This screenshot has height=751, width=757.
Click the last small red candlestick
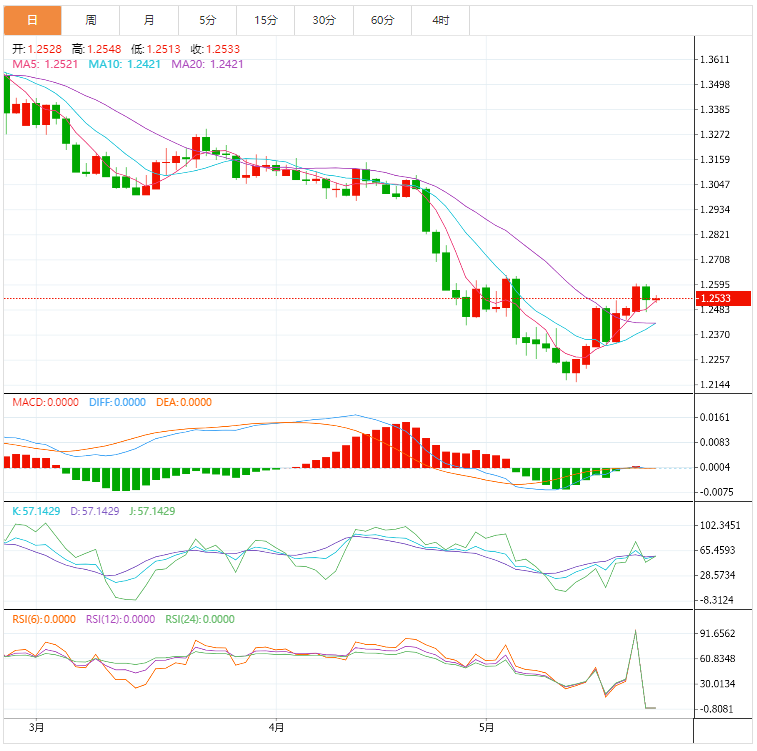click(656, 299)
